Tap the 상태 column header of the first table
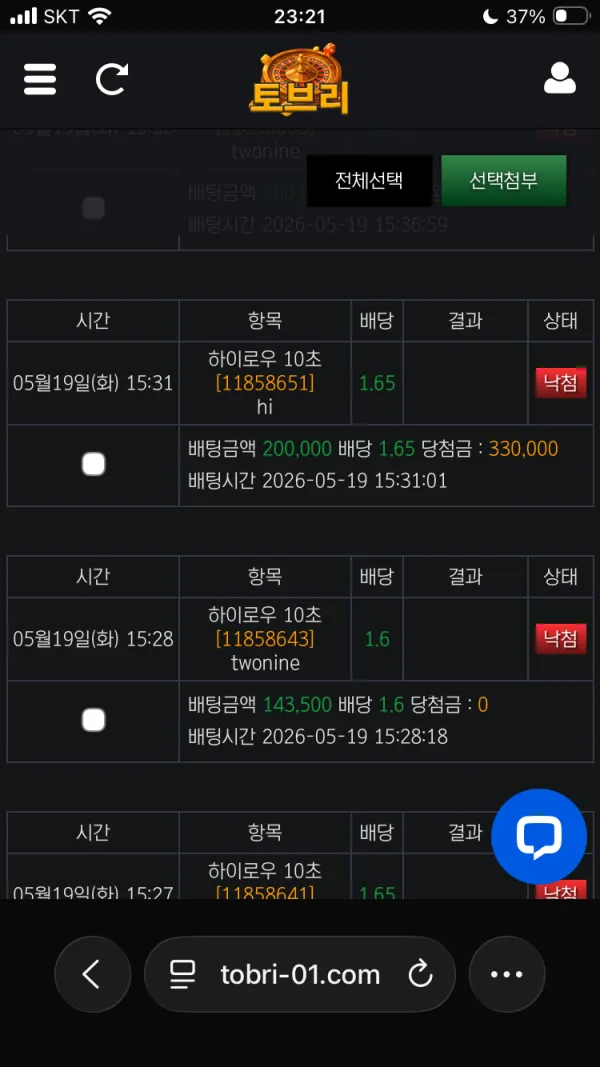The width and height of the screenshot is (600, 1067). (561, 321)
